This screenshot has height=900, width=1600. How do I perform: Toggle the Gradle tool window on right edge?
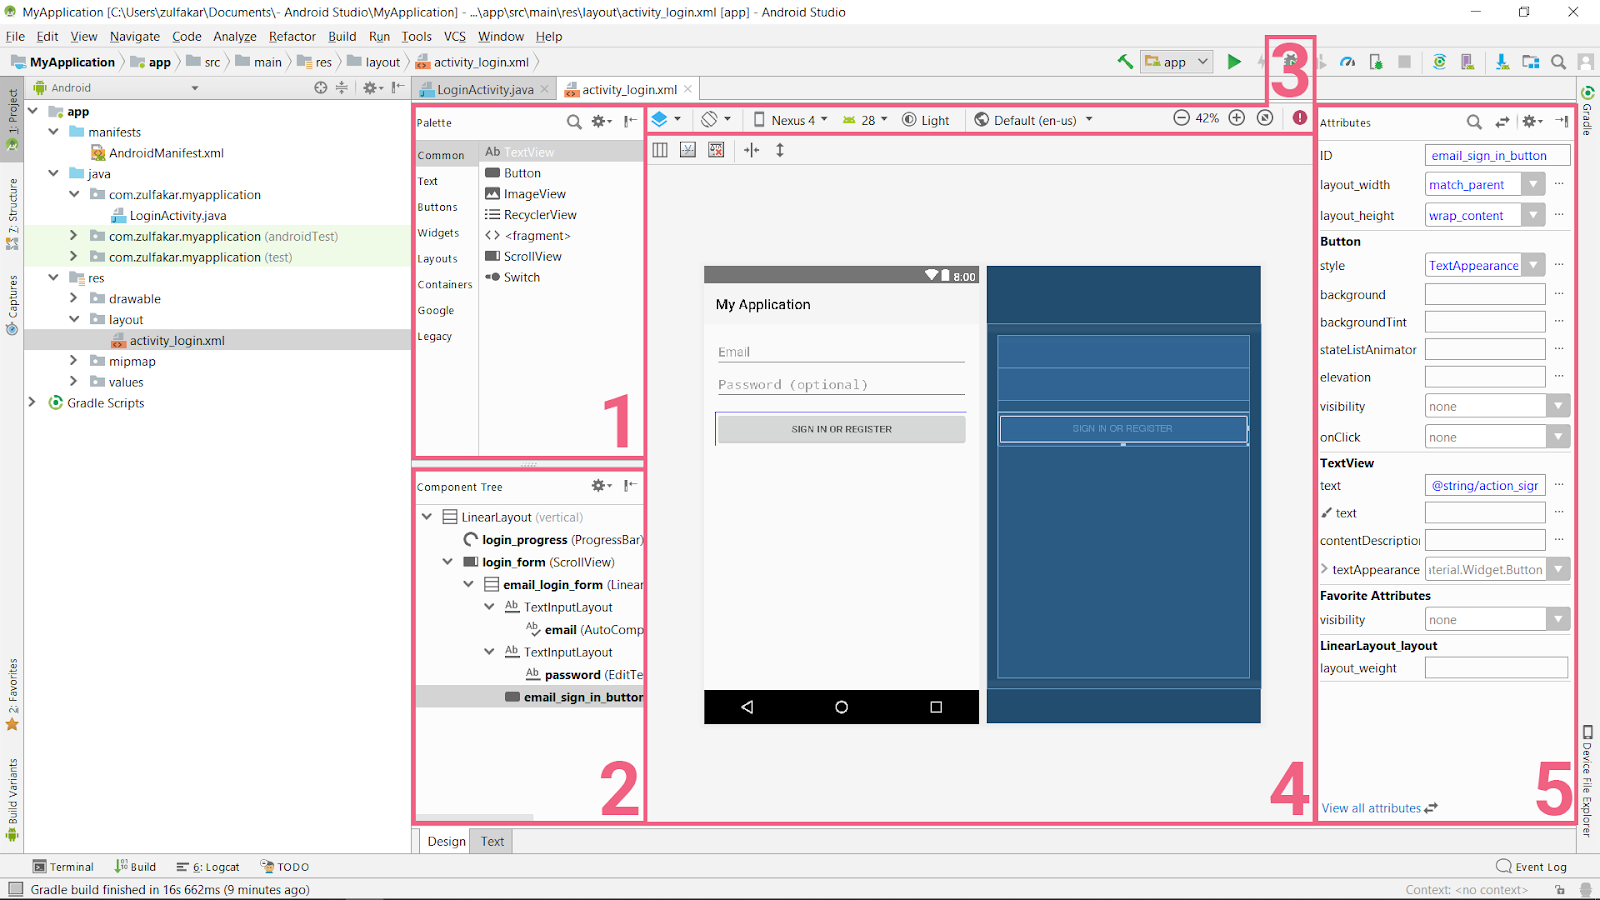(x=1587, y=112)
